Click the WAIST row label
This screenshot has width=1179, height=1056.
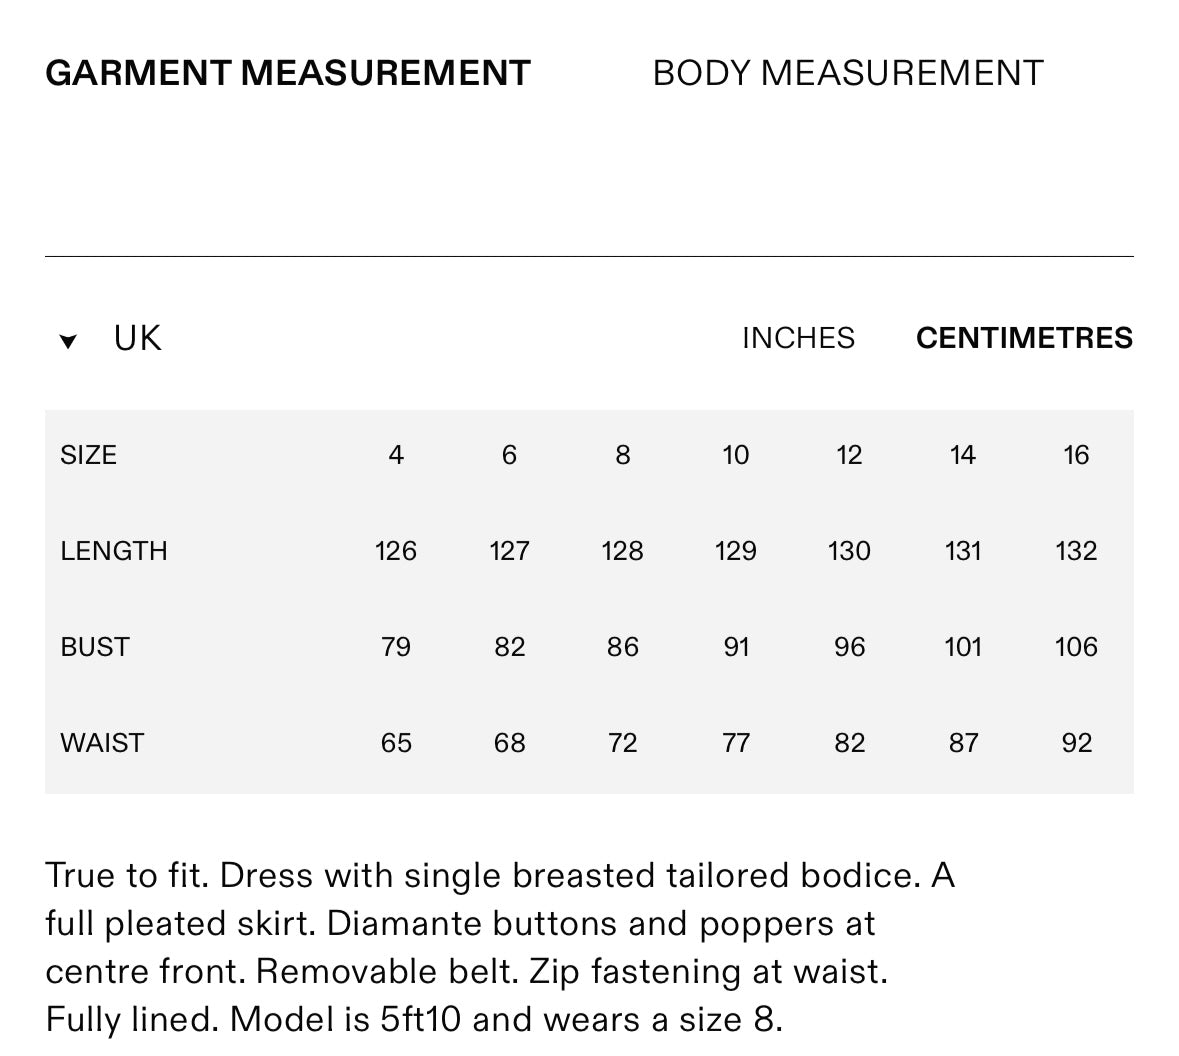102,744
